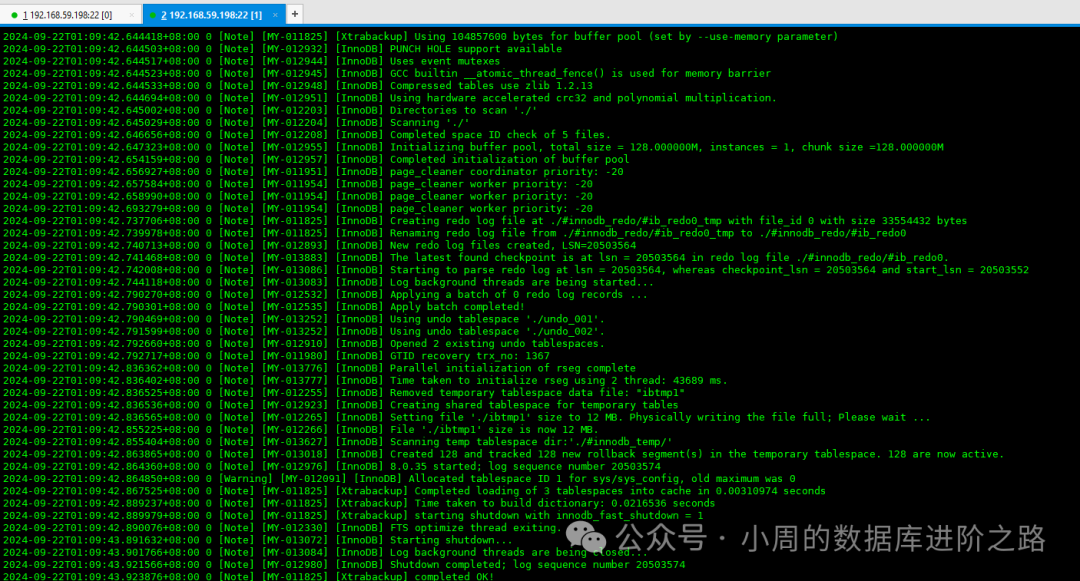Image resolution: width=1080 pixels, height=581 pixels.
Task: Click 'Time taken to initialize rseg' message
Action: 559,381
